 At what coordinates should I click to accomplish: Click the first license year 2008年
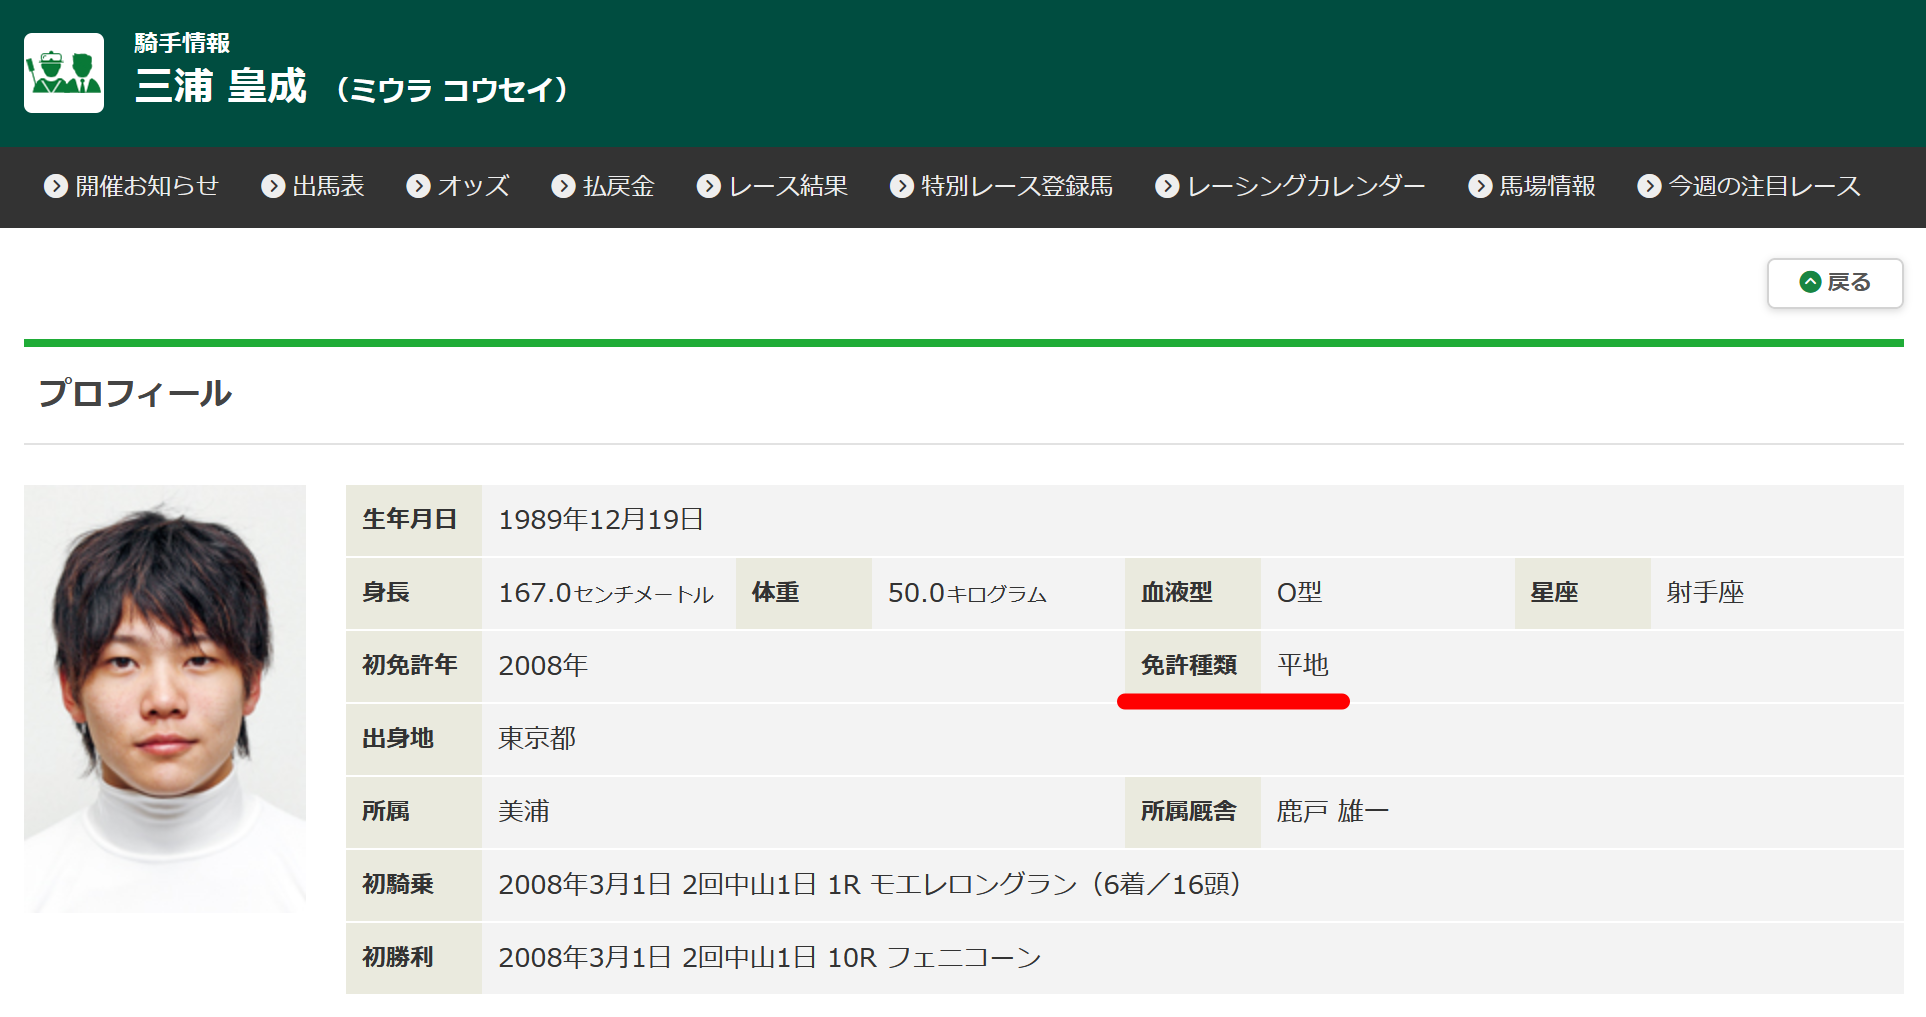click(543, 666)
